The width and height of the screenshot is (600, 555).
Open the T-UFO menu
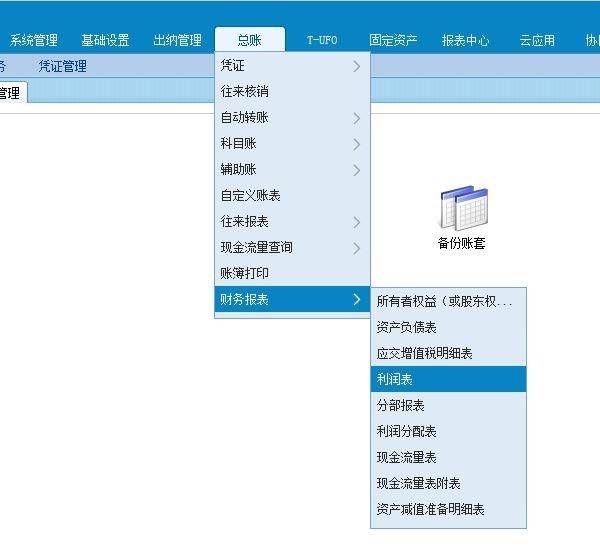(x=322, y=40)
